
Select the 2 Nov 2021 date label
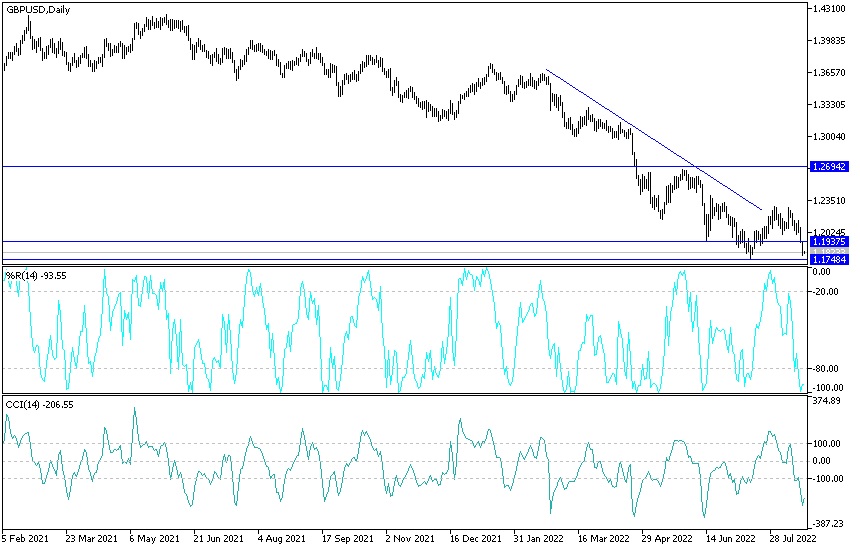tap(410, 538)
